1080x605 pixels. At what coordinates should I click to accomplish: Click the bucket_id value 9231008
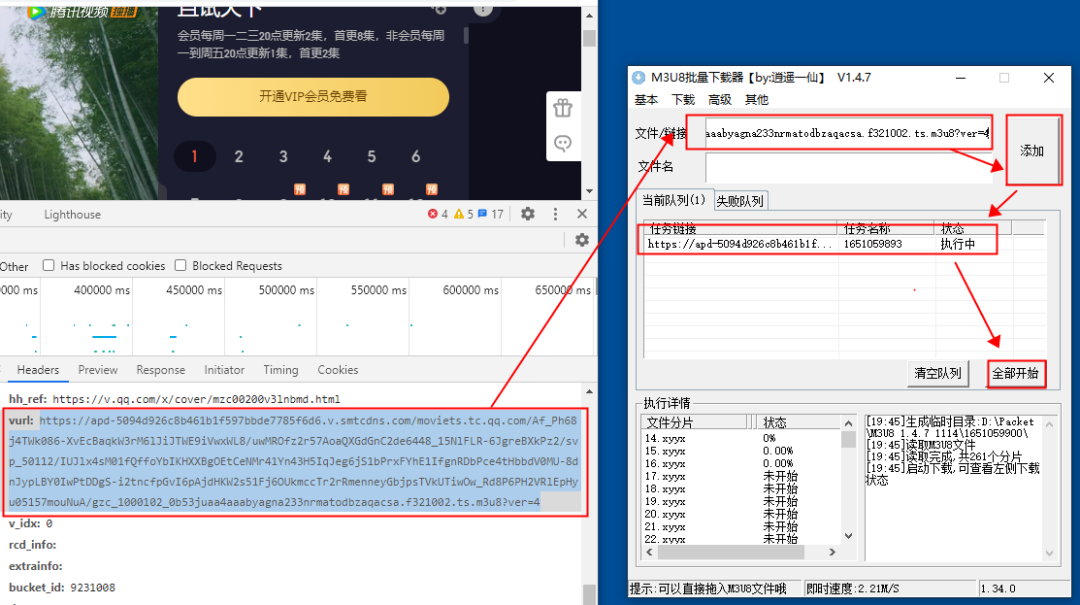pyautogui.click(x=92, y=588)
